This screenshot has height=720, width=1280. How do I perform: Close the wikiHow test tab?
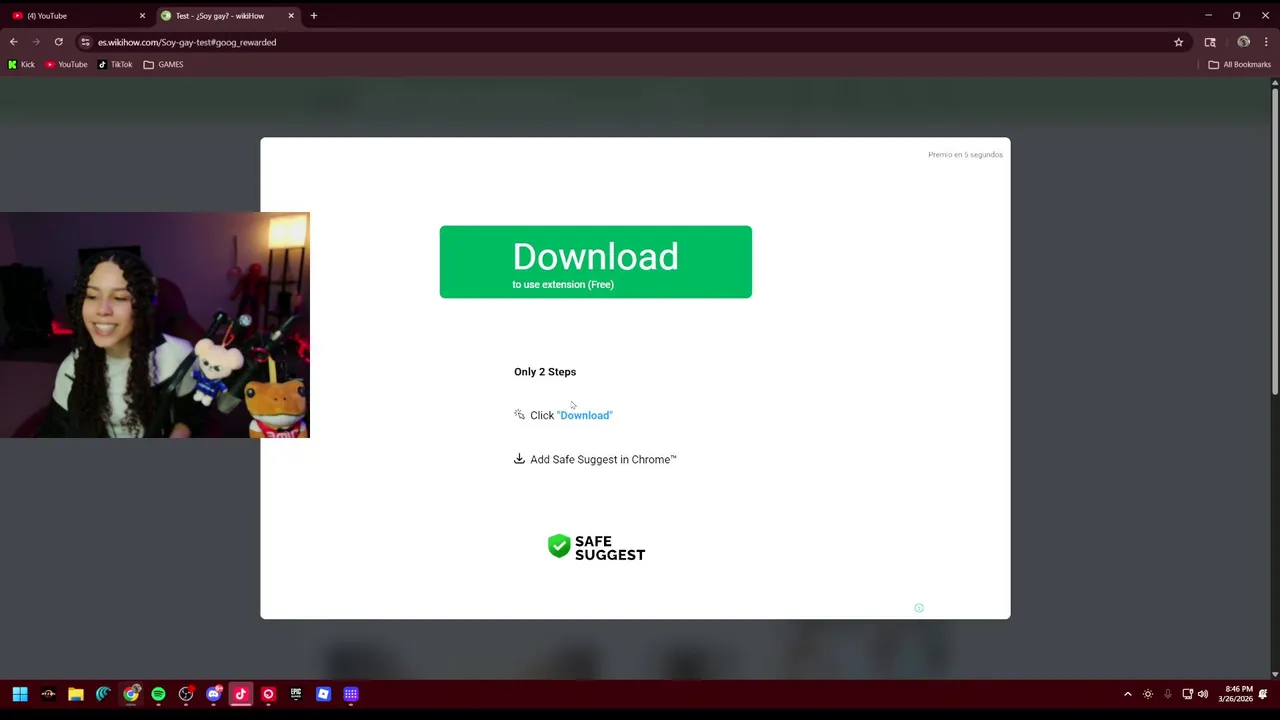291,16
